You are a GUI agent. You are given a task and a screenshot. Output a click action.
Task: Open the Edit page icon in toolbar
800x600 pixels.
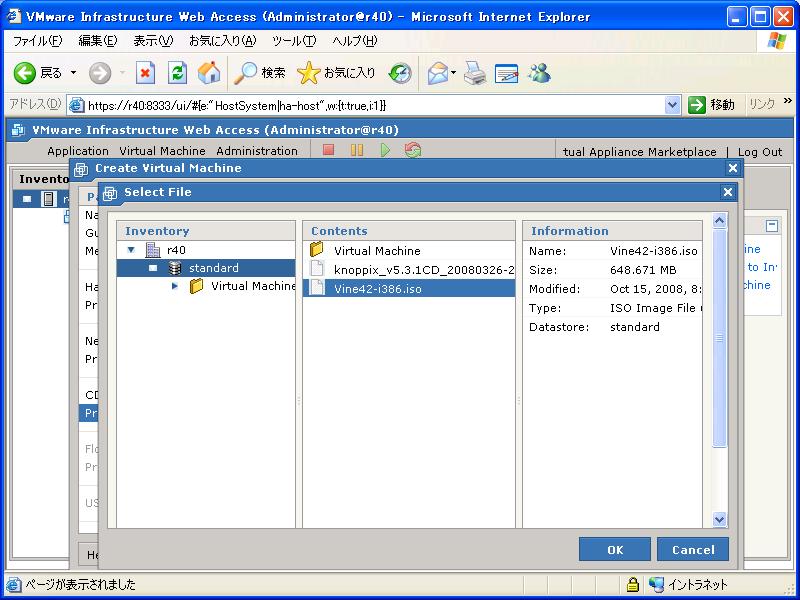point(507,73)
